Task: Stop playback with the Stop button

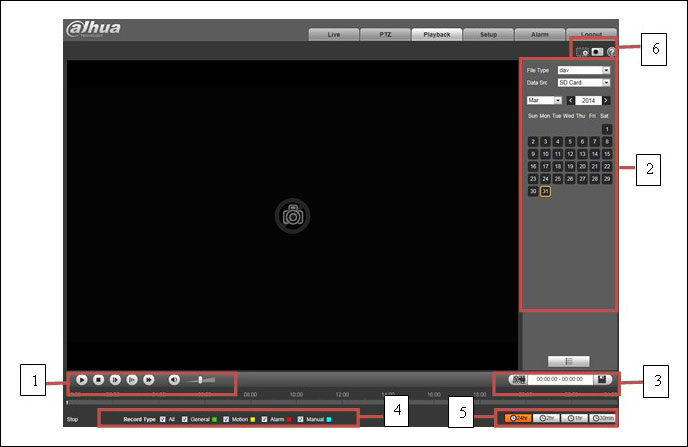Action: point(98,380)
